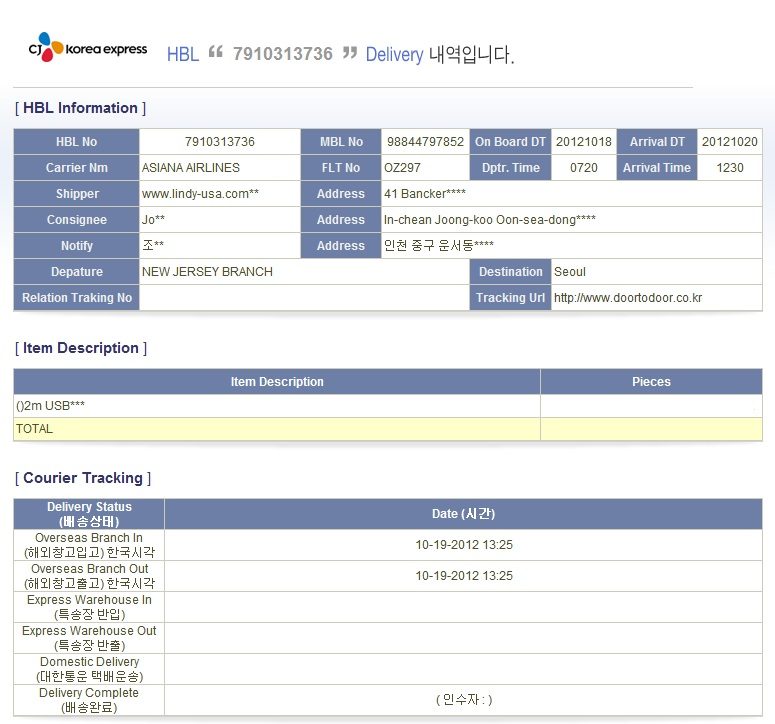Click the Delivery Status (배송상태) column header
Viewport: 775px width, 724px height.
(x=89, y=514)
